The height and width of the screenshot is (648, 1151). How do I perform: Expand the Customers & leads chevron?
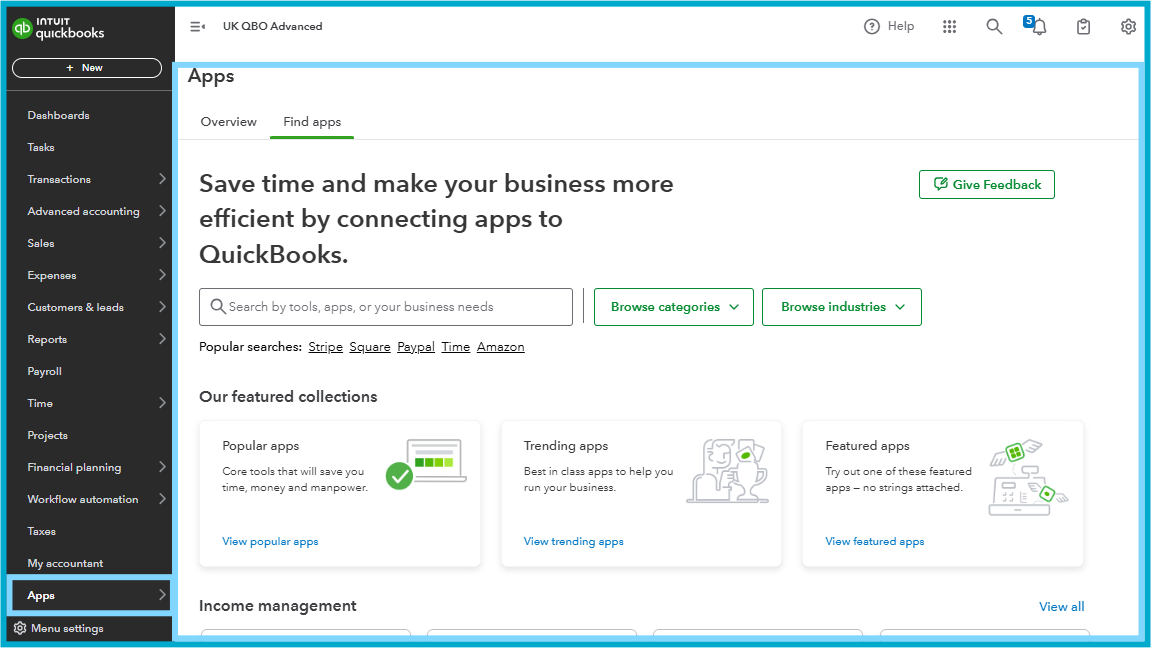[162, 307]
